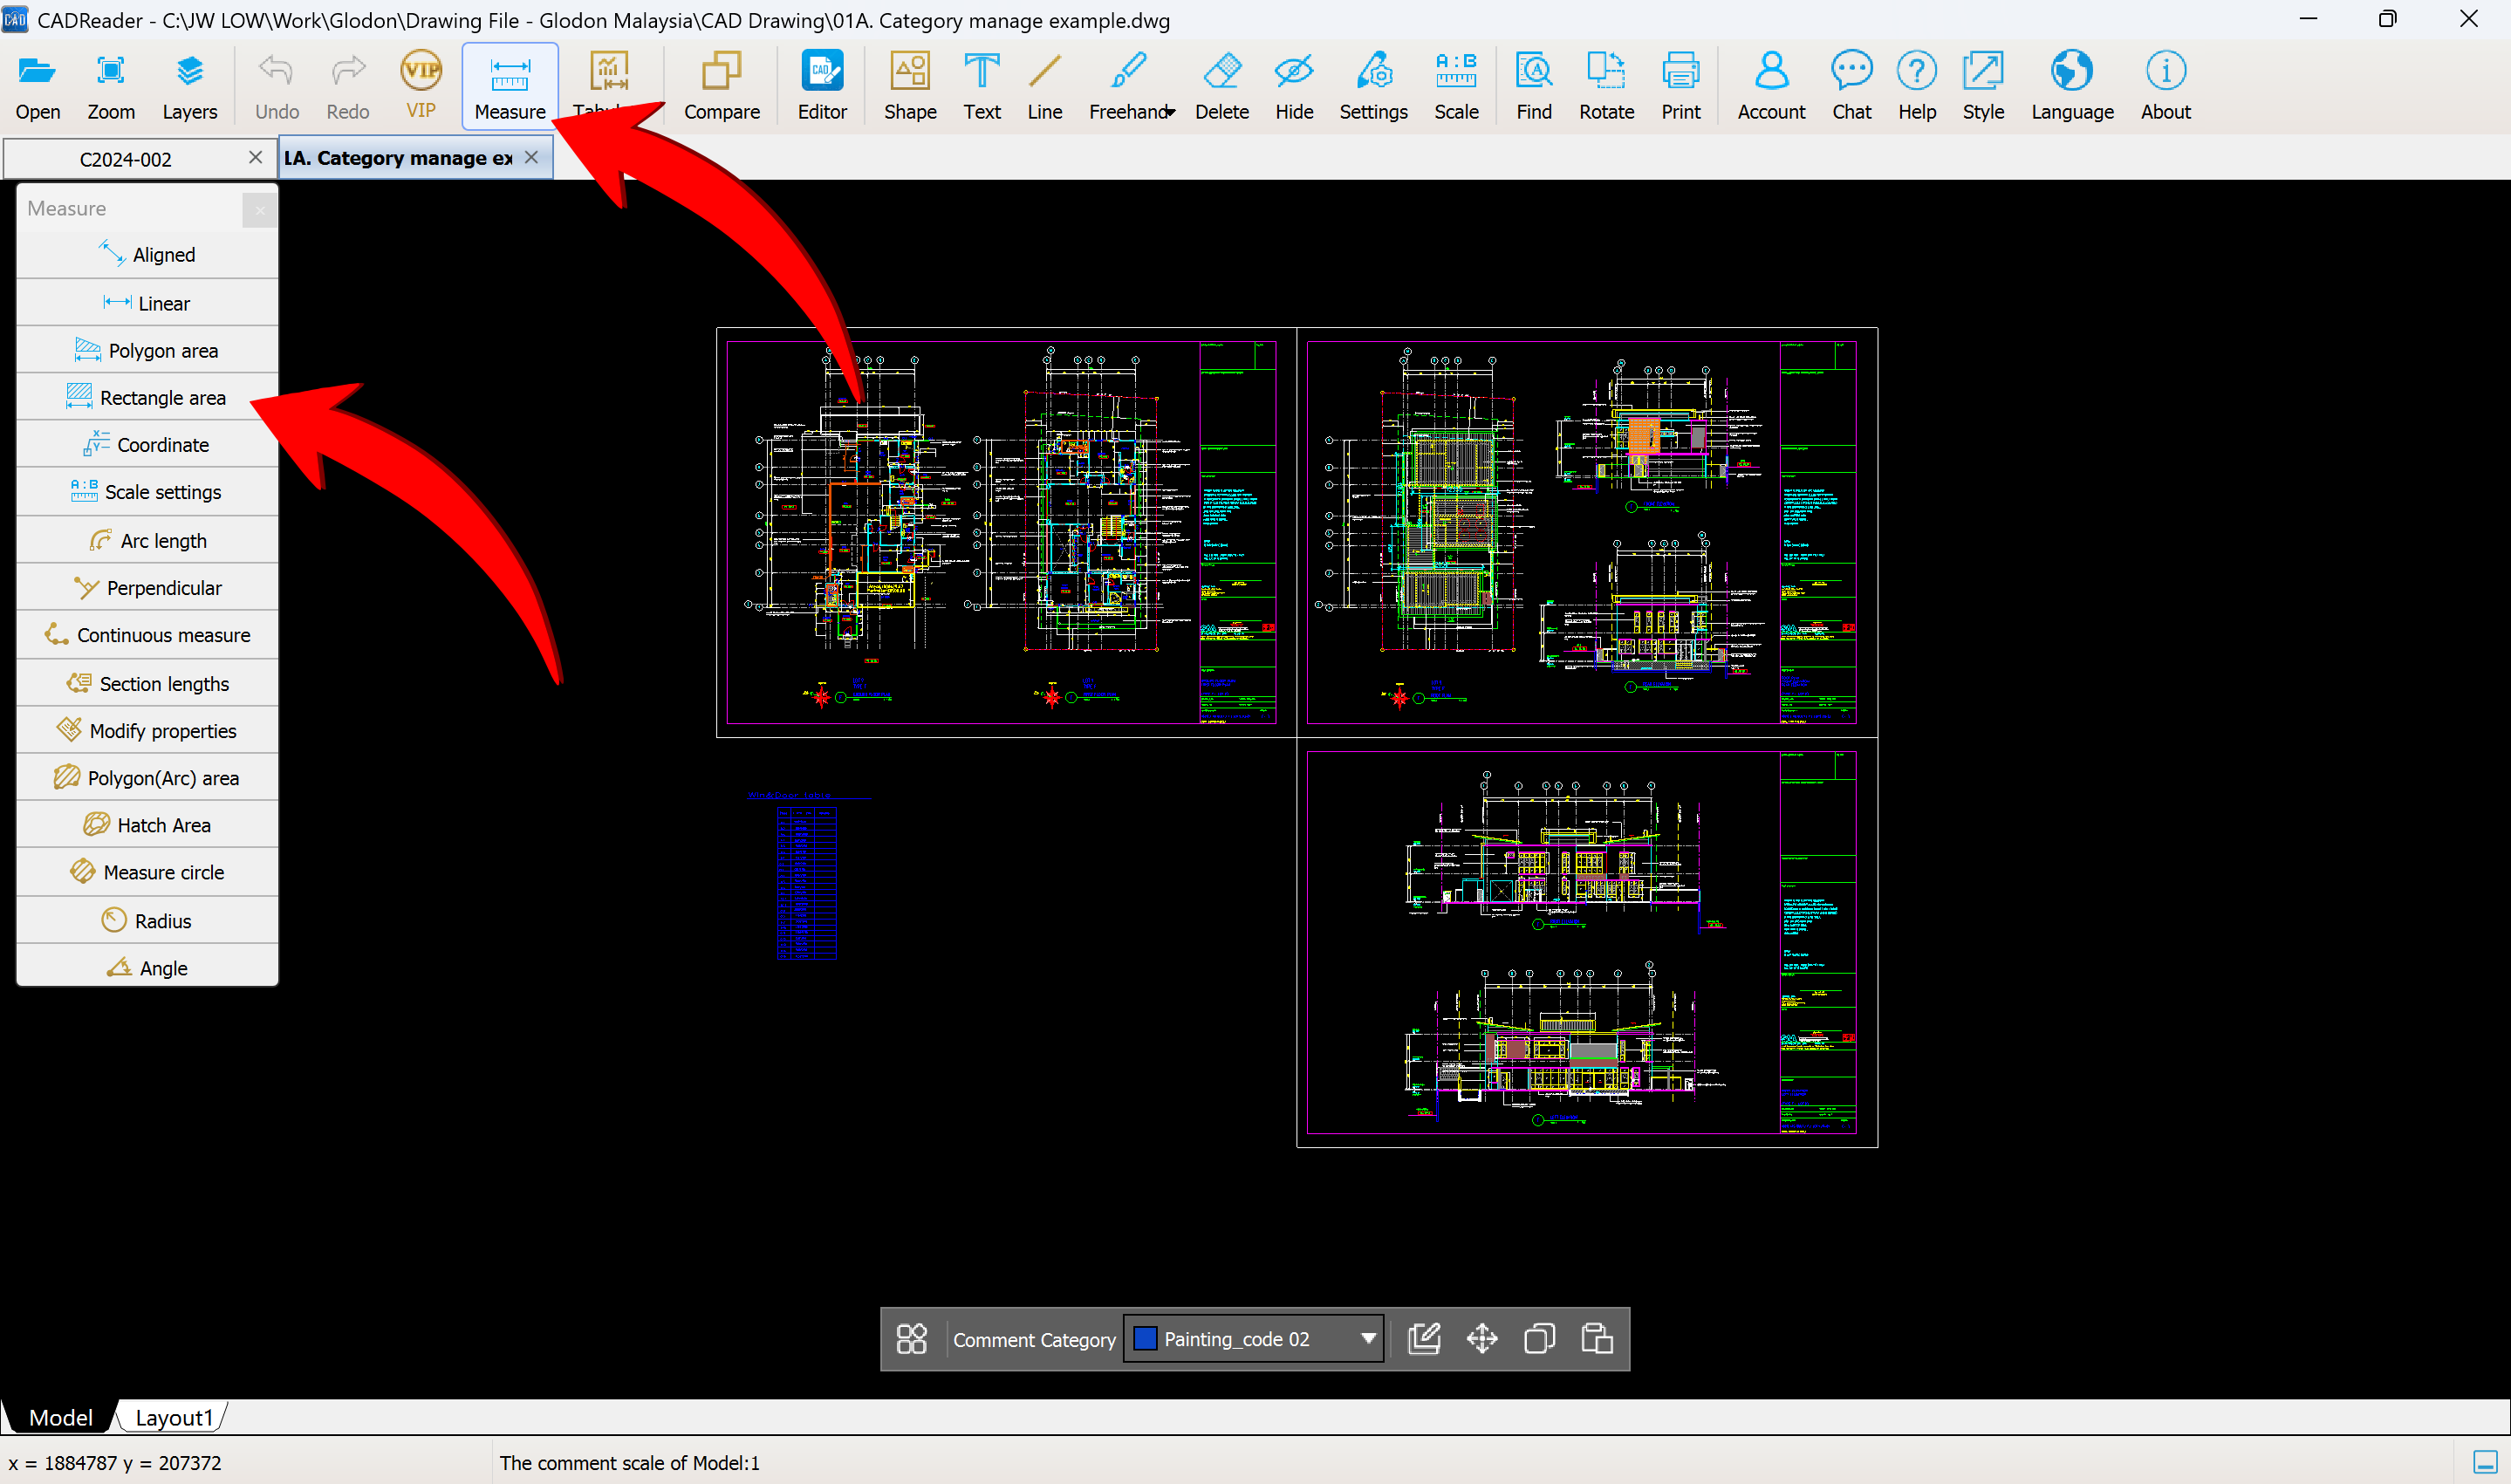2511x1484 pixels.
Task: Close the C2024-002 tab
Action: tap(255, 158)
